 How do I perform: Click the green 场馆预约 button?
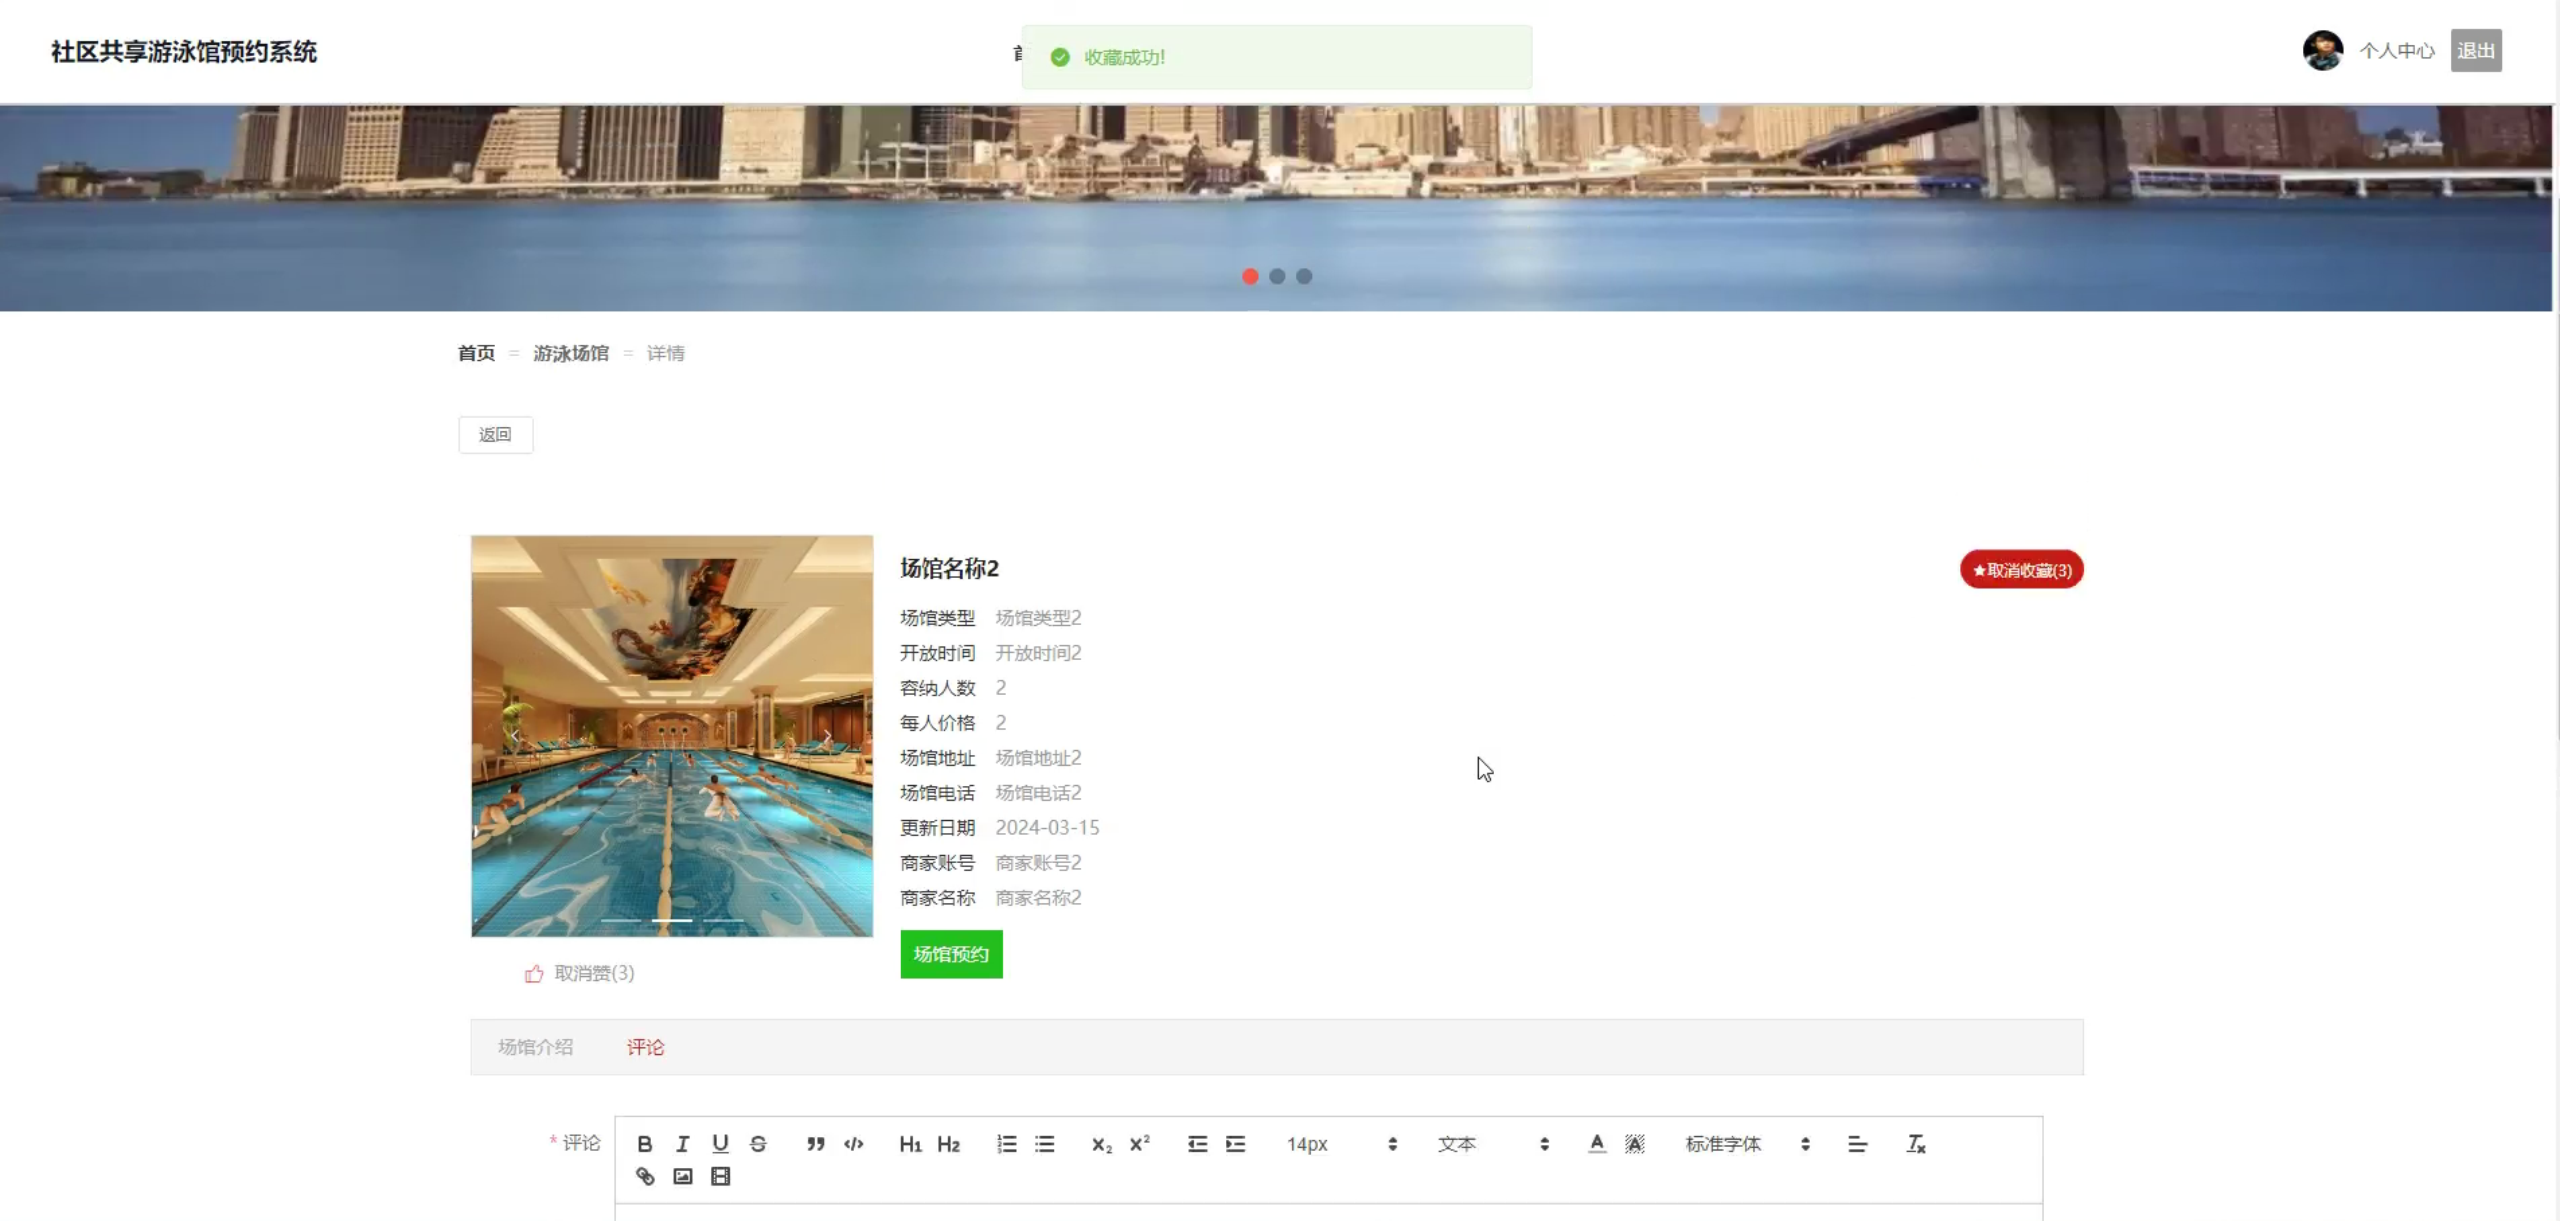(x=950, y=954)
